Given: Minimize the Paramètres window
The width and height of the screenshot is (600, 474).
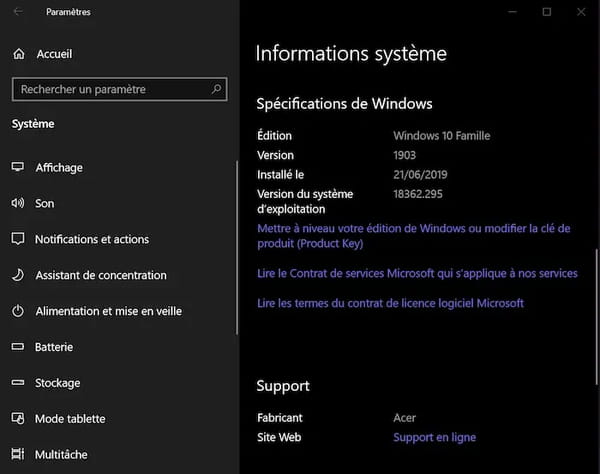Looking at the screenshot, I should (512, 12).
